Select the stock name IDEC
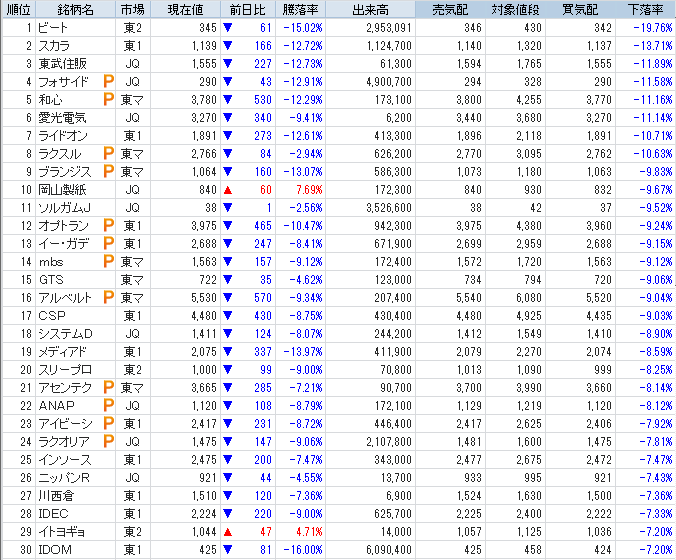Image resolution: width=676 pixels, height=560 pixels. tap(53, 514)
